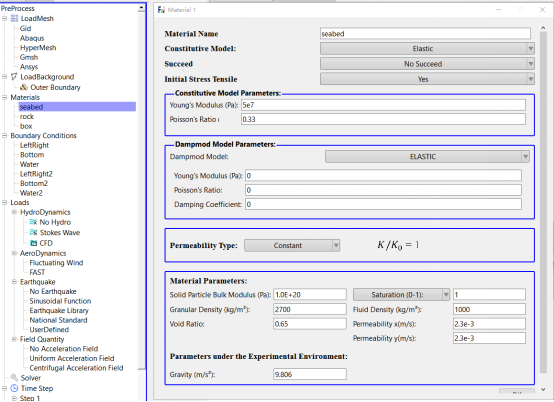Click the Stokes Wave icon
This screenshot has height=402, width=554.
pos(34,232)
